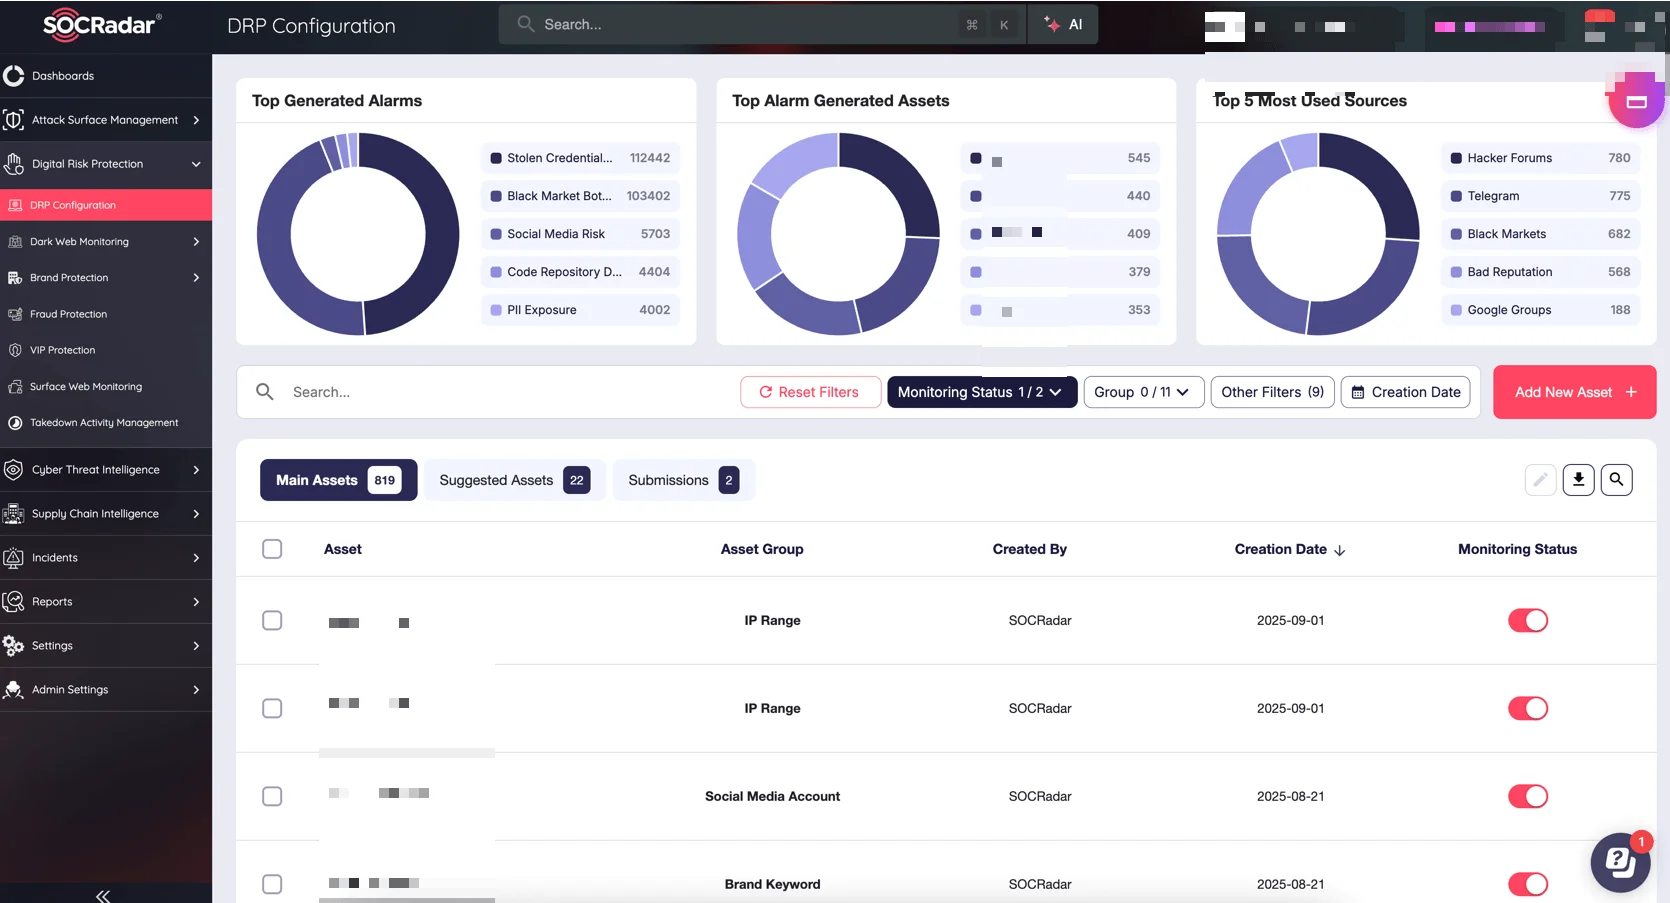Expand Cyber Threat Intelligence chevron
This screenshot has height=903, width=1670.
(x=196, y=470)
